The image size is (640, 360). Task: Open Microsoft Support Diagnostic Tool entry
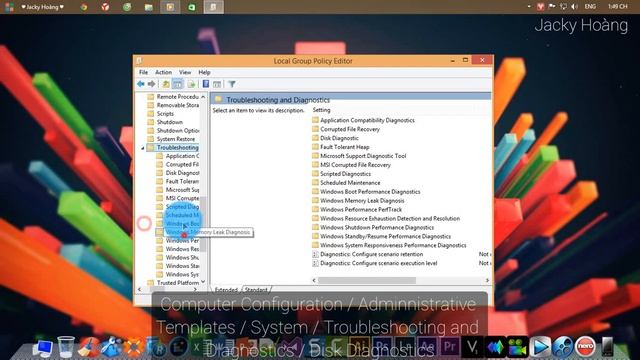pyautogui.click(x=359, y=156)
